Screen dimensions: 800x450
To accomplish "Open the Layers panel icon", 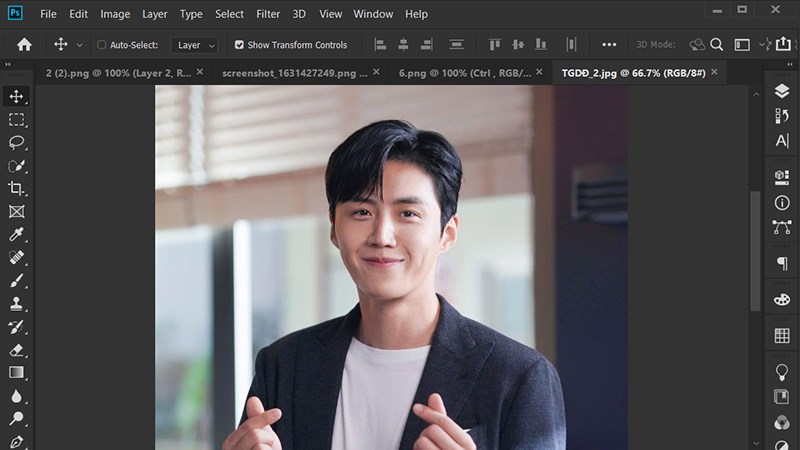I will coord(782,91).
